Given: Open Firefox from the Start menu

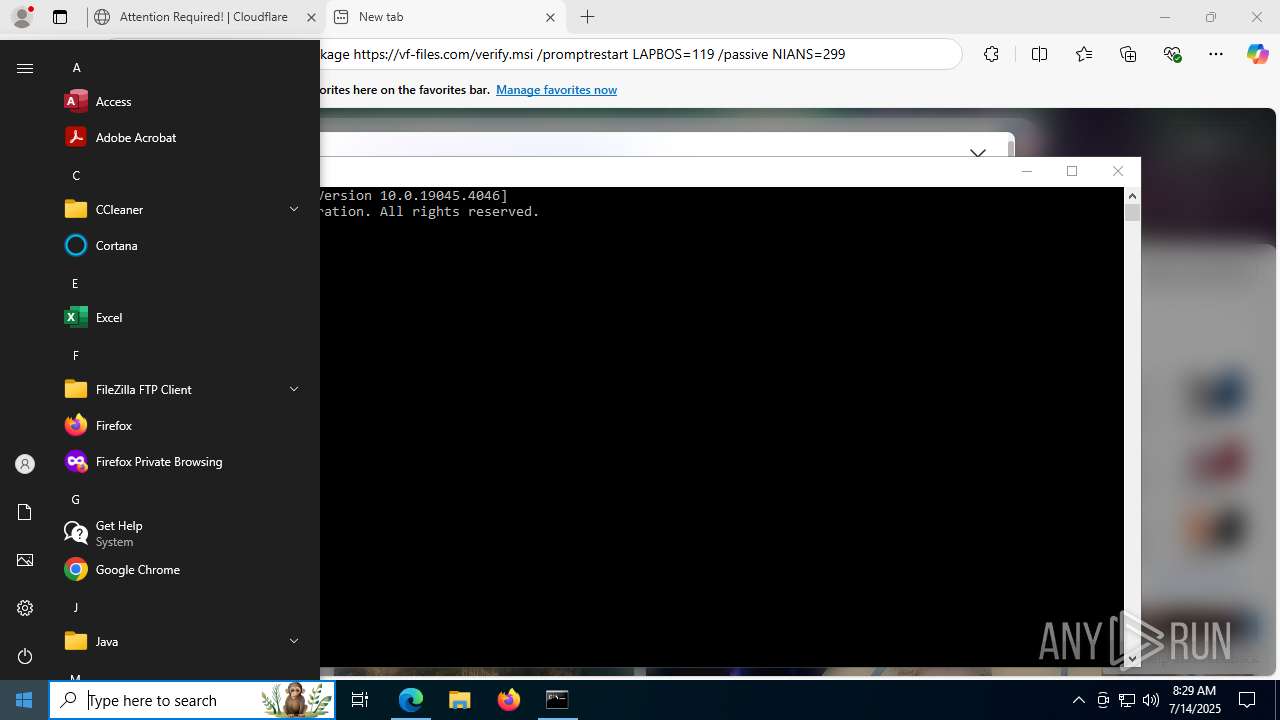Looking at the screenshot, I should pyautogui.click(x=183, y=425).
